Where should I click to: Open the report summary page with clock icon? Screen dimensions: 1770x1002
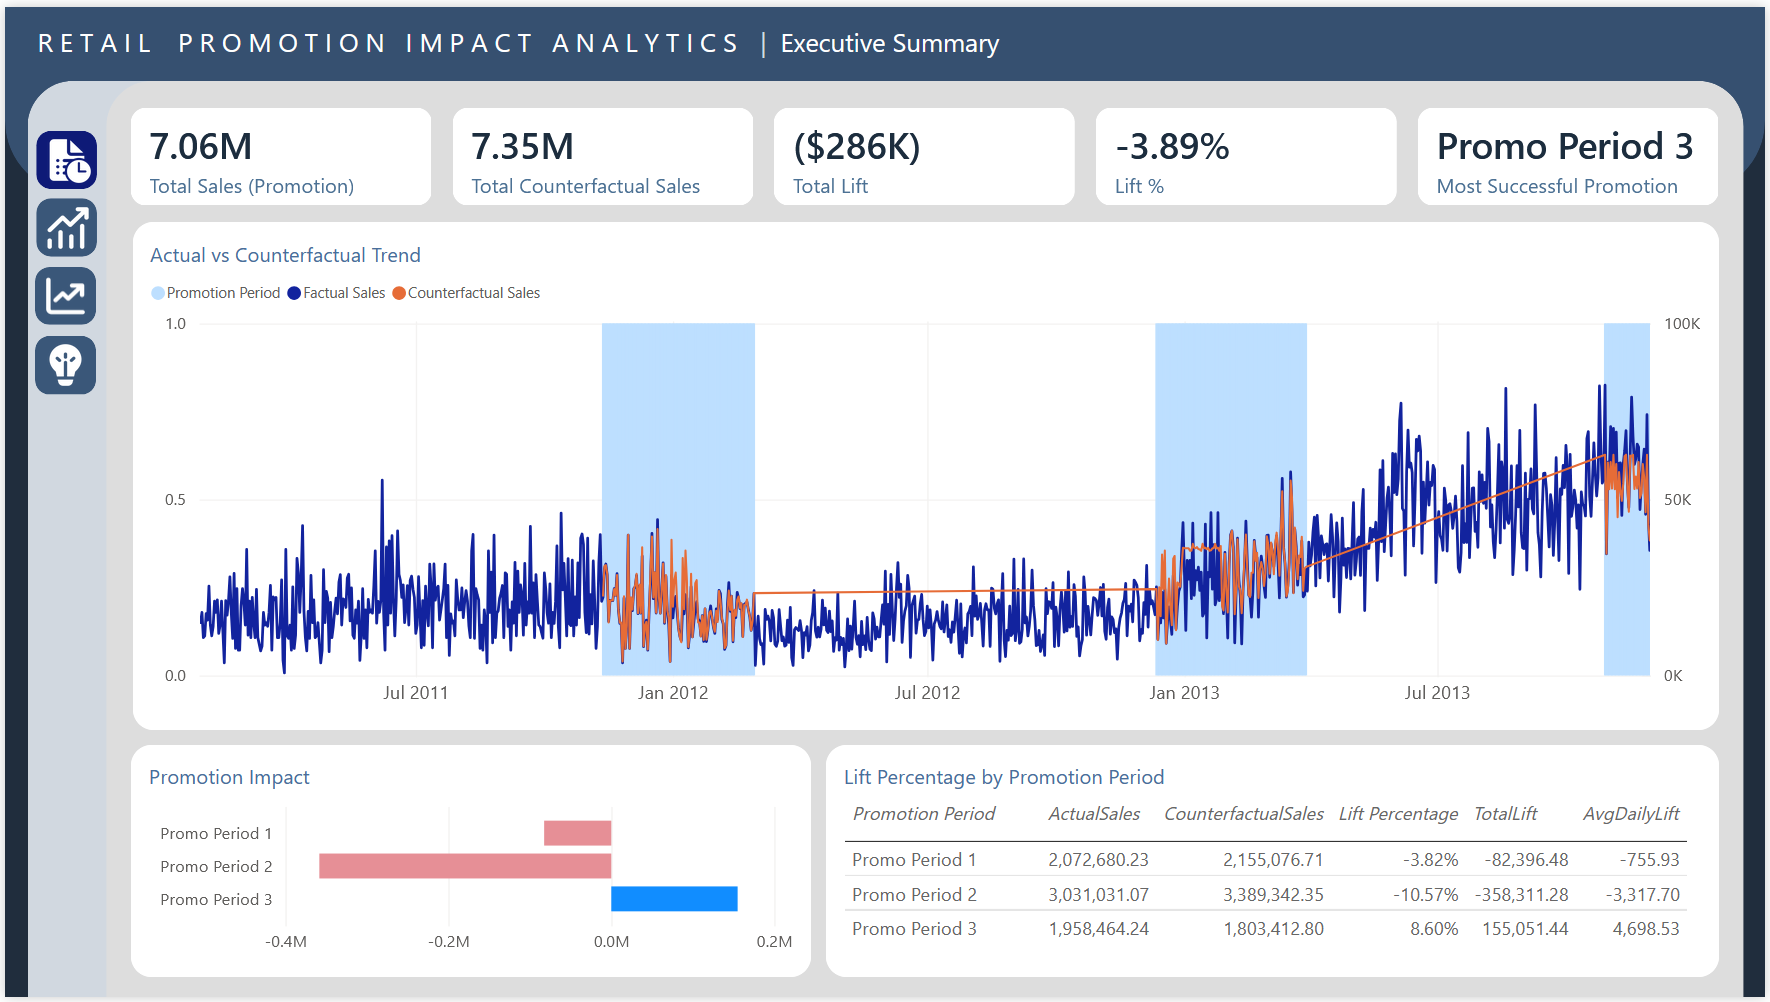[x=66, y=160]
